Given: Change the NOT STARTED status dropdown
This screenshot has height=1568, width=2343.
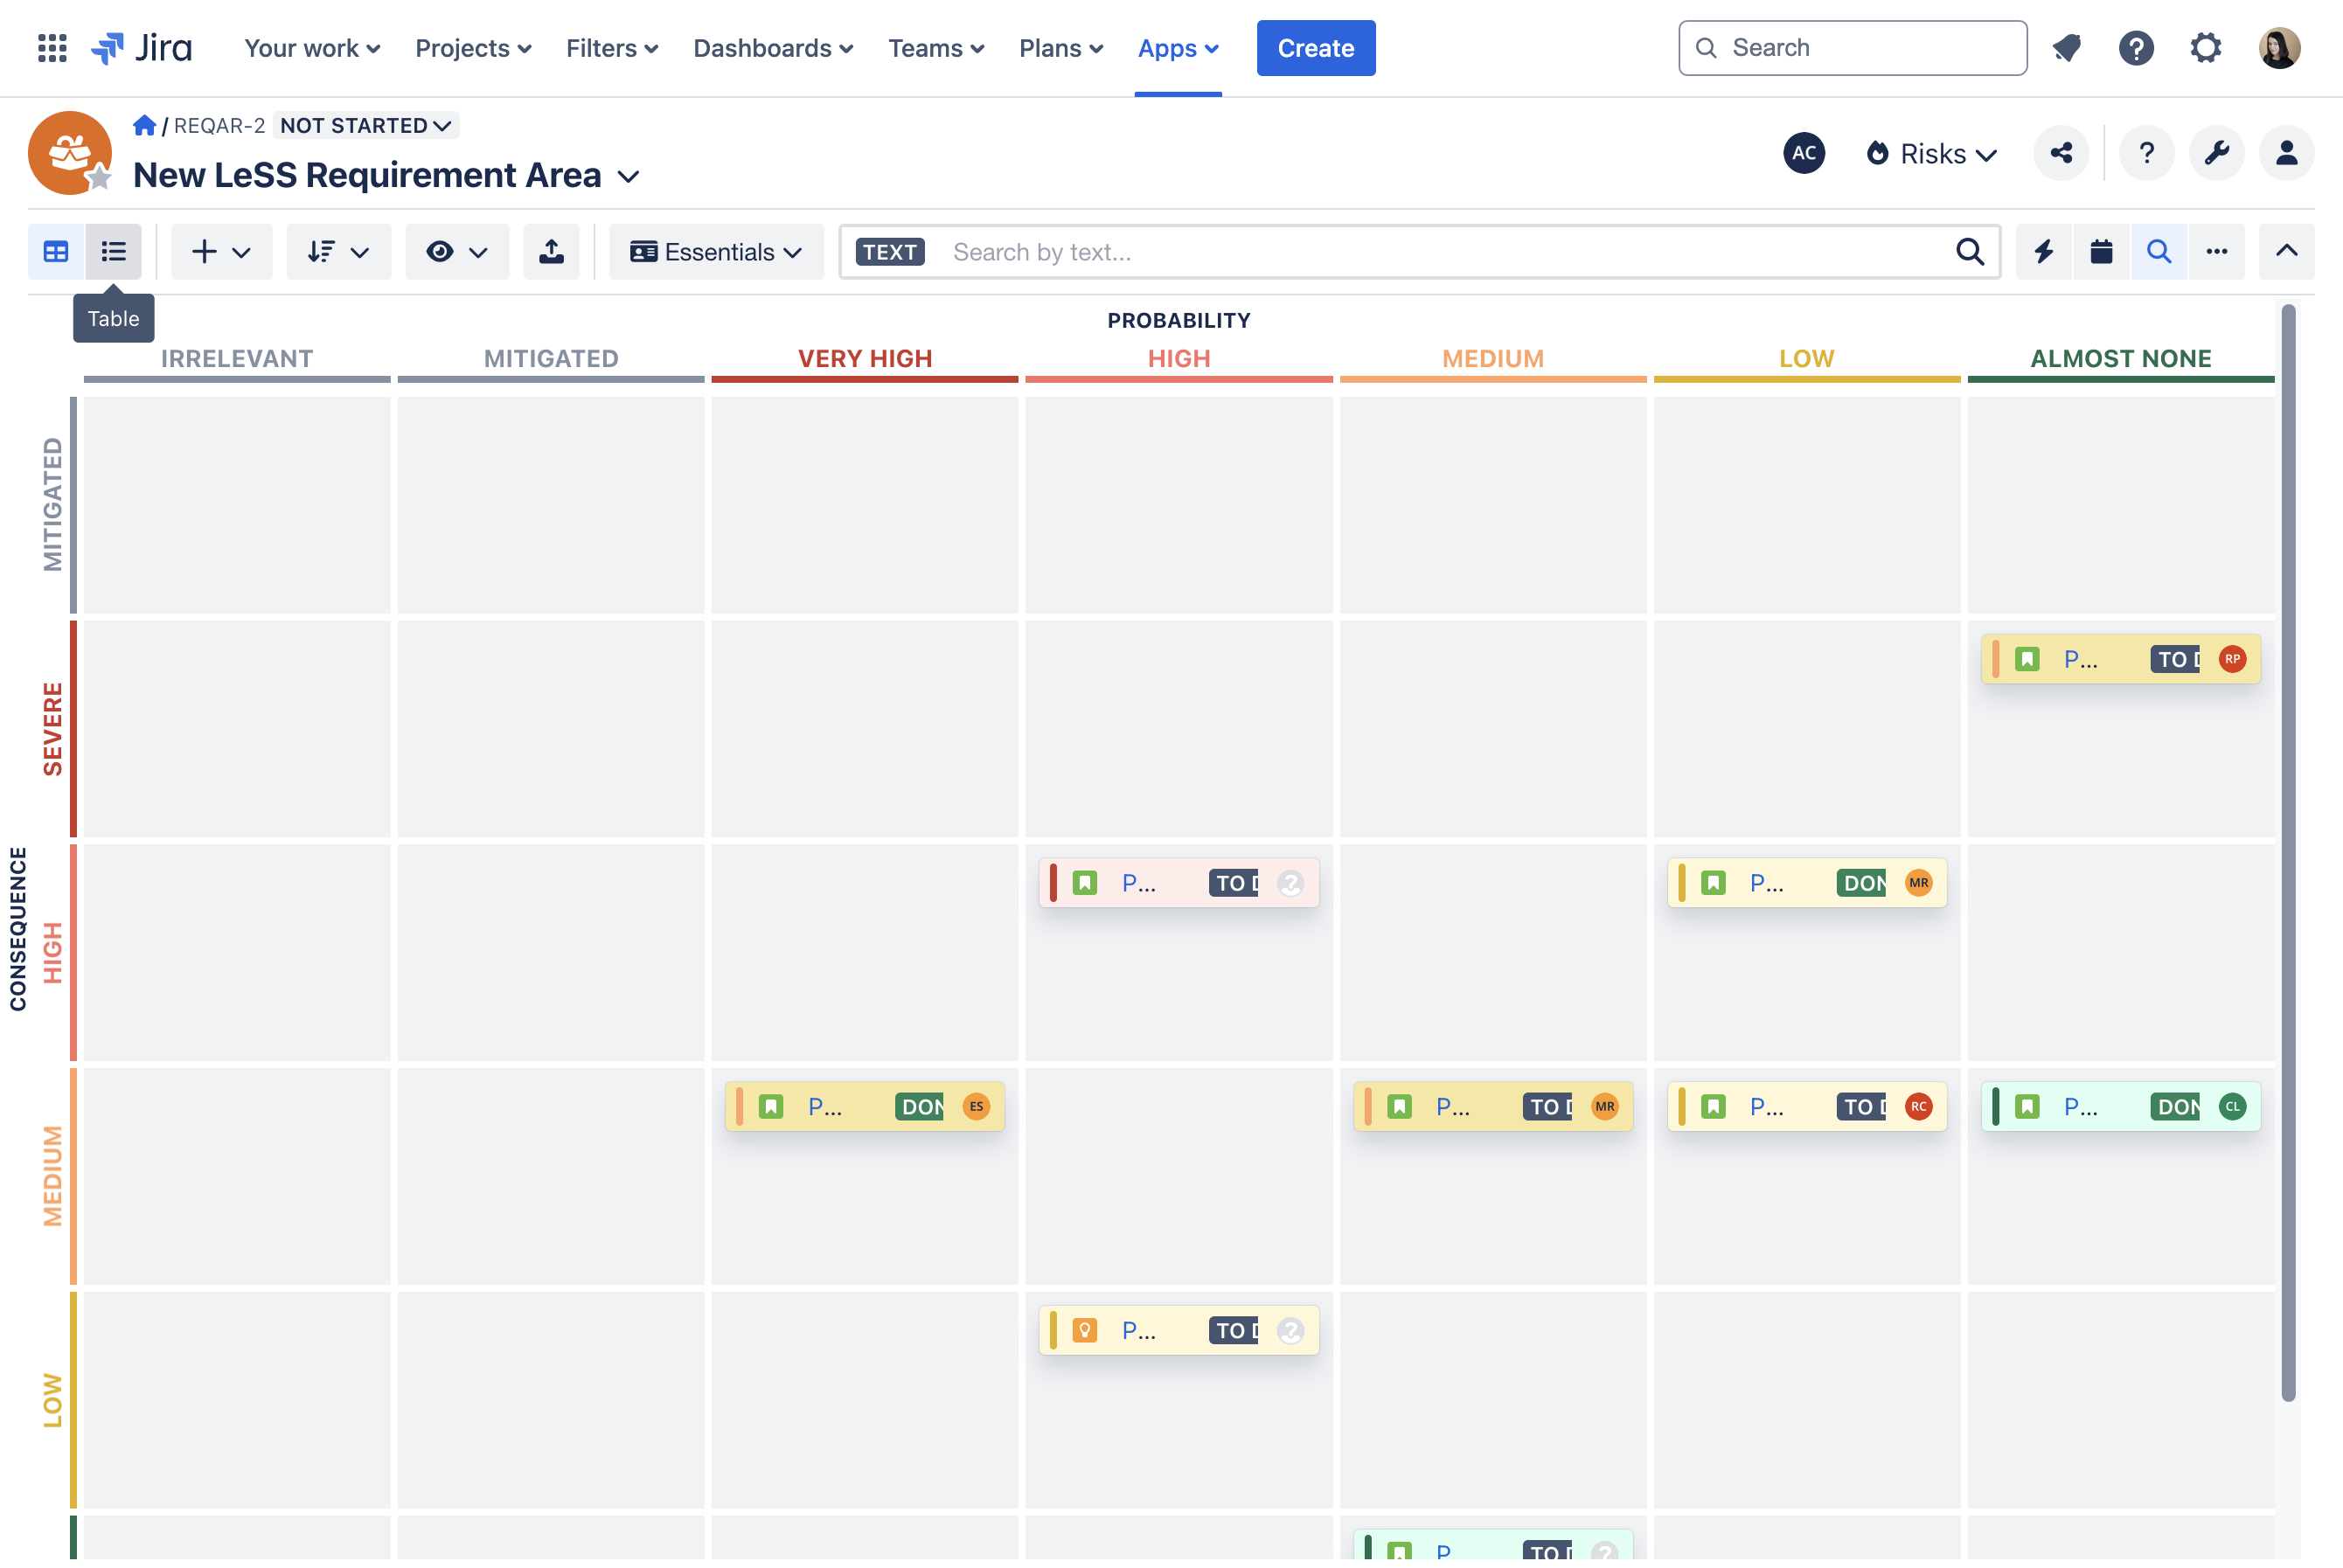Looking at the screenshot, I should tap(366, 125).
